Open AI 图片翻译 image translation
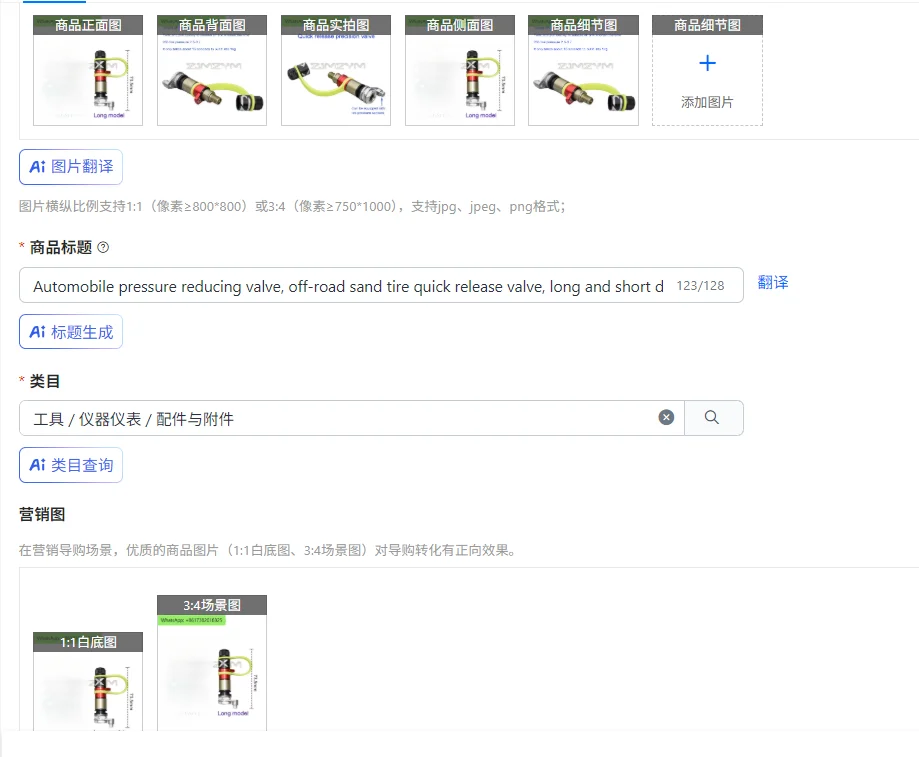919x757 pixels. tap(71, 167)
